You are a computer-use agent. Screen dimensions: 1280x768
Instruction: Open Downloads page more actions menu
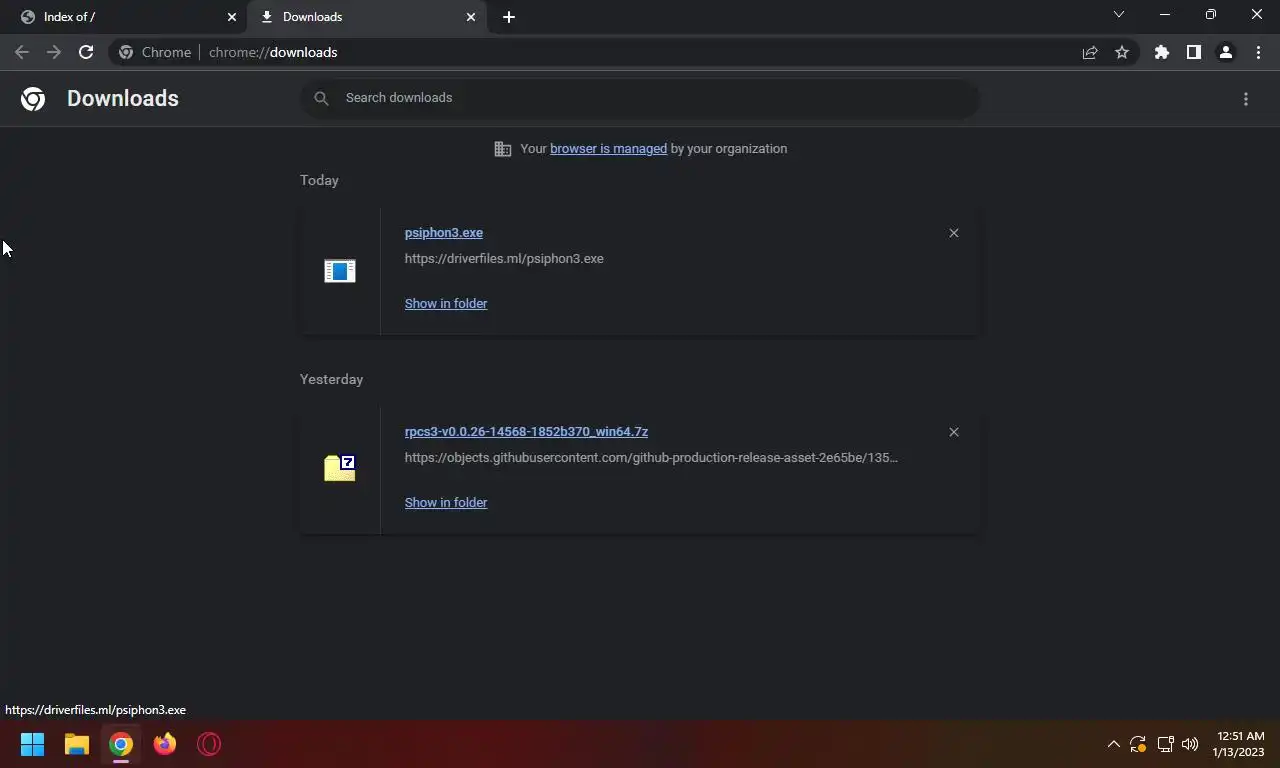[x=1246, y=98]
